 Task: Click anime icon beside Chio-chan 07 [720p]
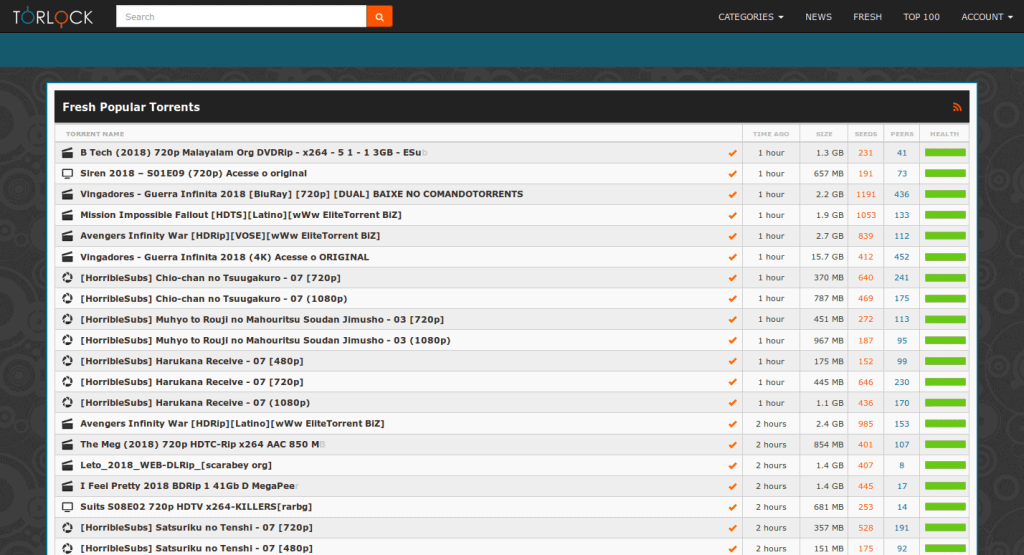(x=68, y=278)
